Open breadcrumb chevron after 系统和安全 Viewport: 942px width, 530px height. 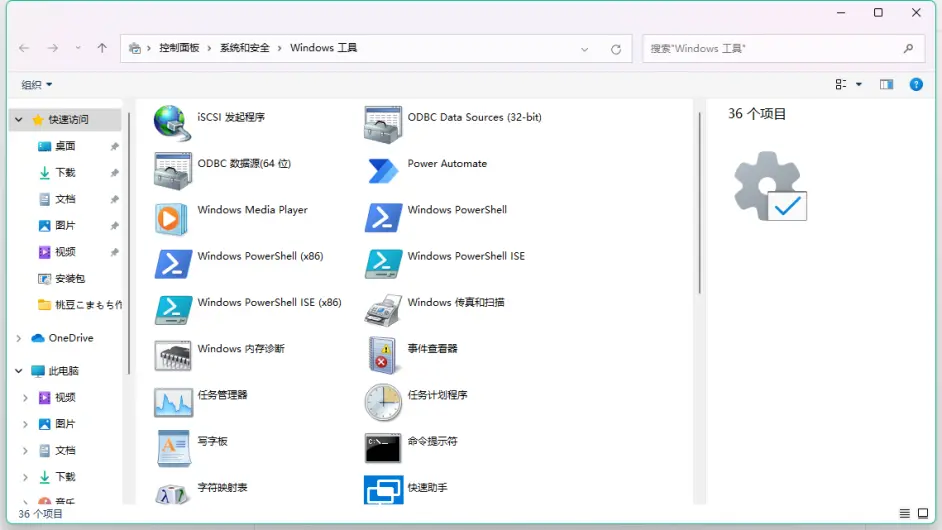(279, 48)
